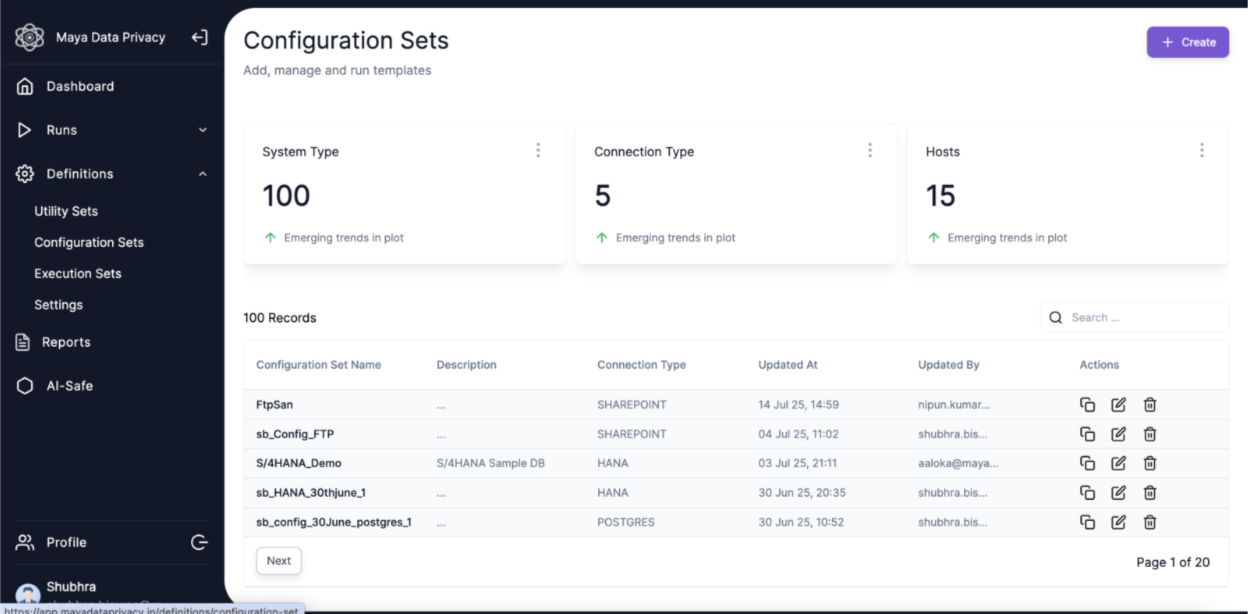Go to Next page of records
The height and width of the screenshot is (614, 1248).
tap(279, 561)
